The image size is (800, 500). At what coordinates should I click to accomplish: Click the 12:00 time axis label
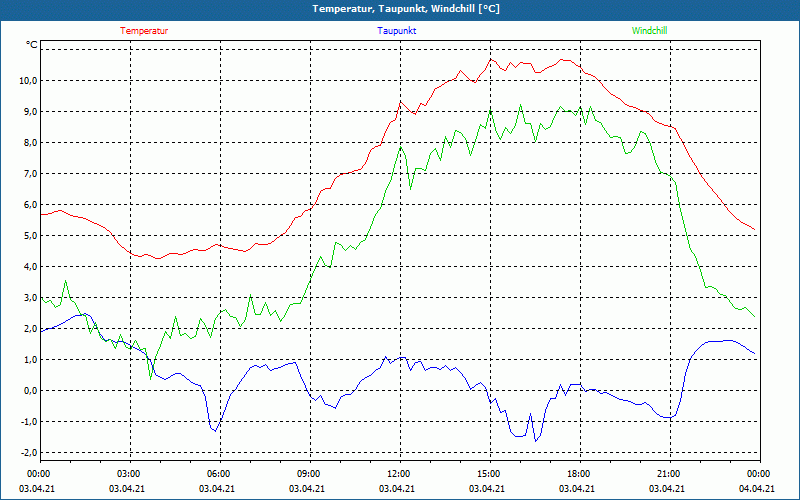pos(400,474)
